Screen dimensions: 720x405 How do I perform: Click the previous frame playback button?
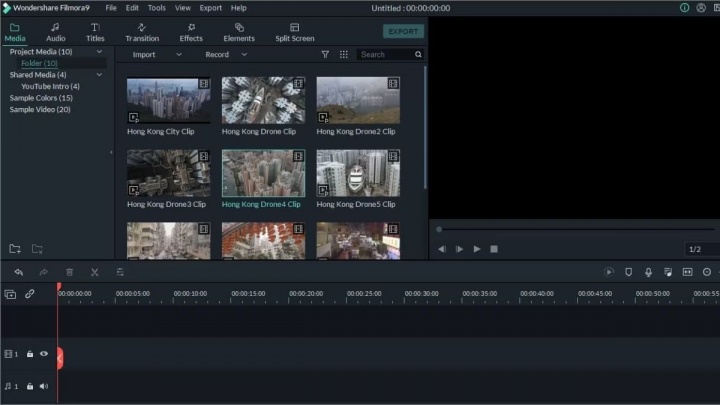tap(442, 249)
